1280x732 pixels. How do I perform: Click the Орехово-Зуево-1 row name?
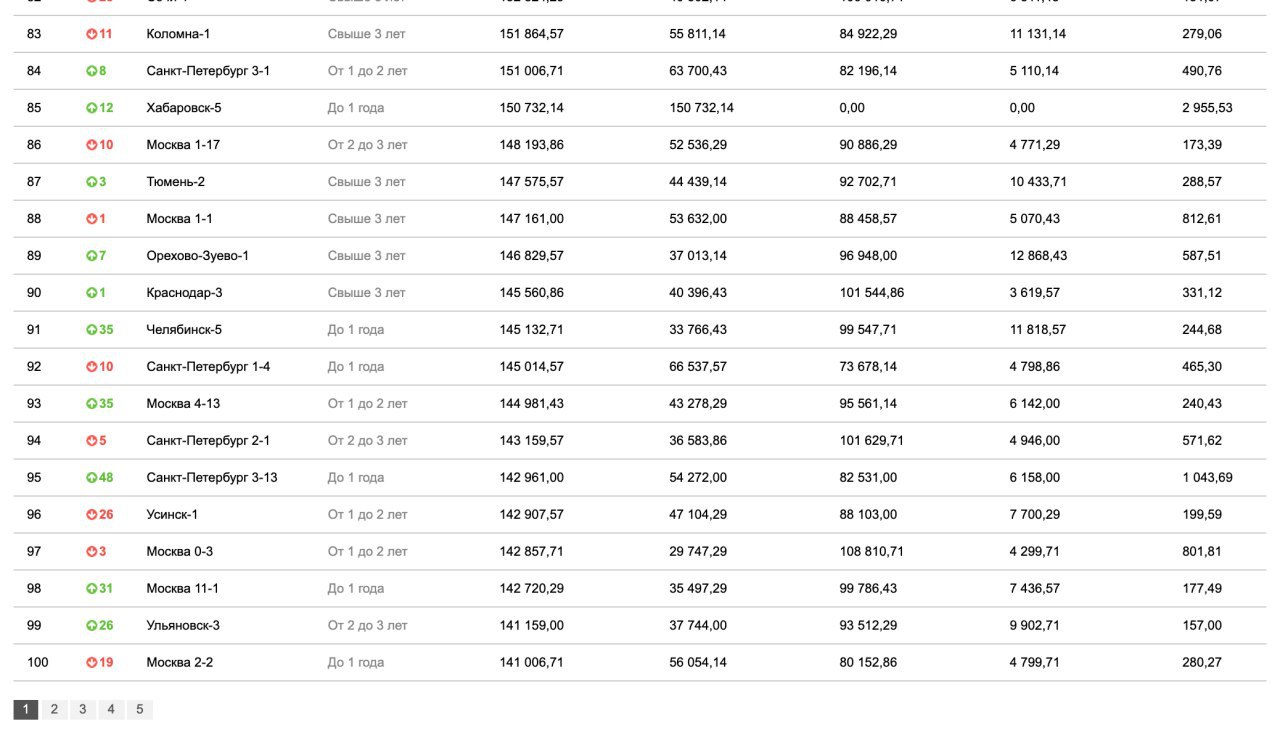(x=198, y=256)
